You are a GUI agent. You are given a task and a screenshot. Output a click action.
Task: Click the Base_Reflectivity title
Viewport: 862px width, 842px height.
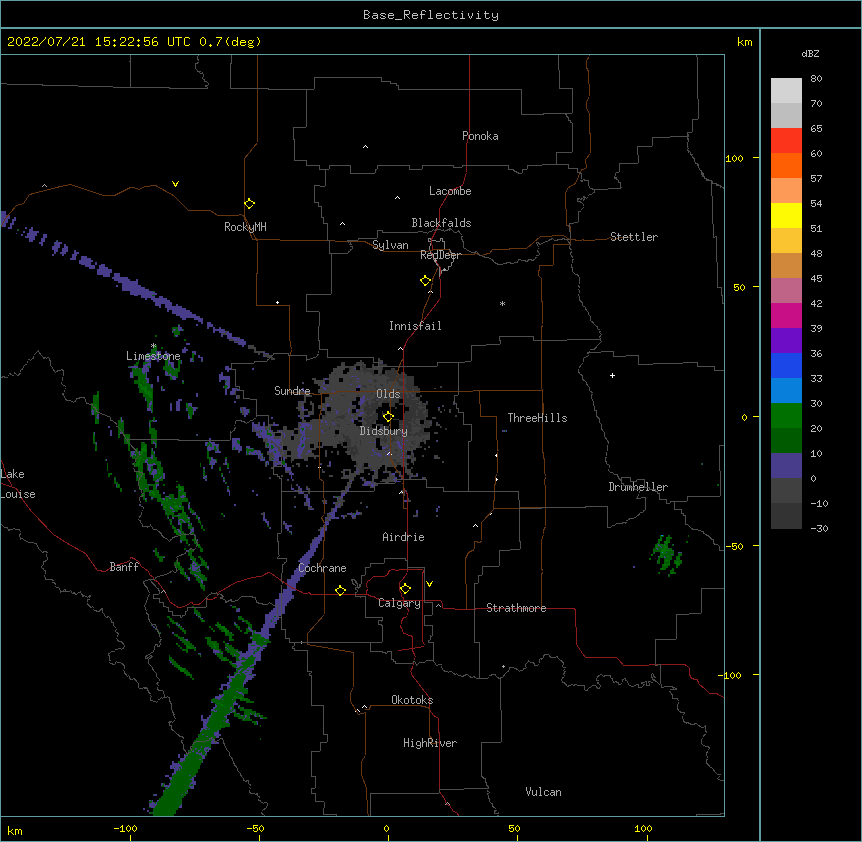click(431, 15)
